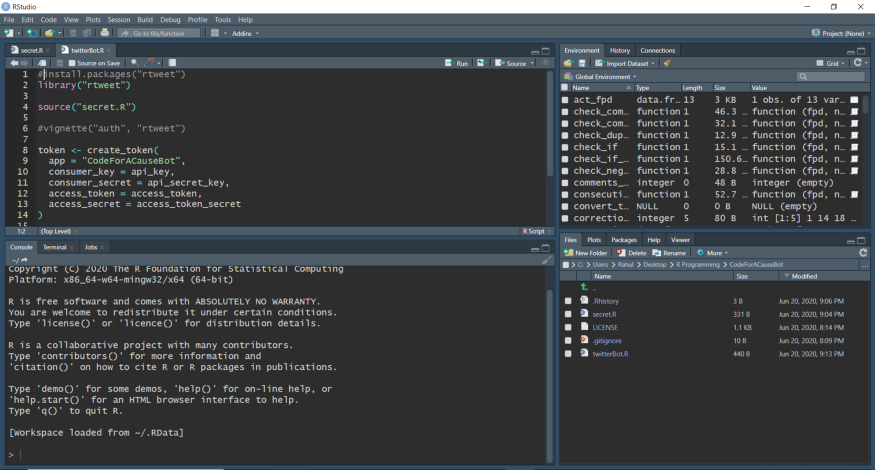This screenshot has height=470, width=875.
Task: Open the Global Environment dropdown
Action: tap(603, 76)
